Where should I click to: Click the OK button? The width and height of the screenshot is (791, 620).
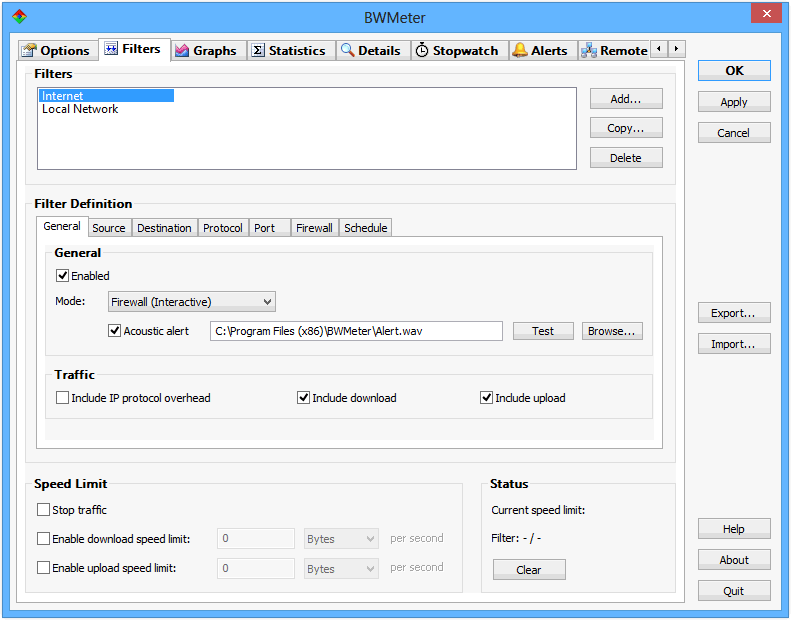coord(734,71)
